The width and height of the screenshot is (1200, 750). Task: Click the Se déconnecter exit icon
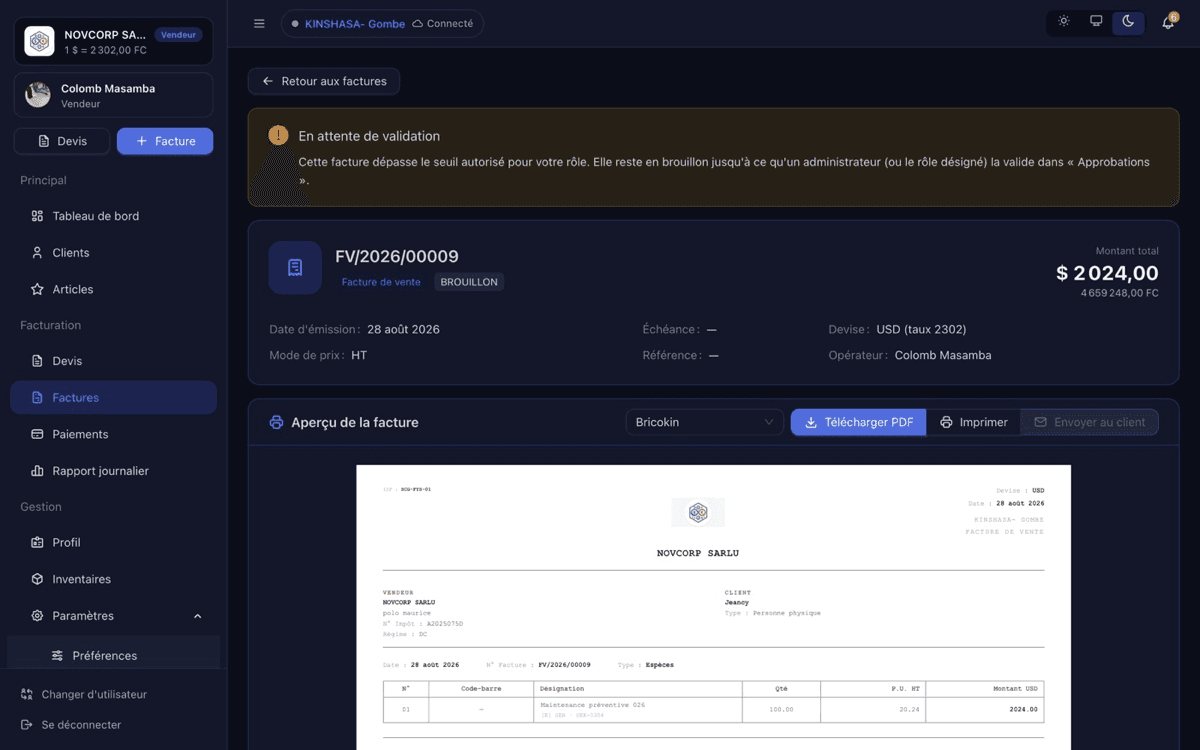(26, 725)
